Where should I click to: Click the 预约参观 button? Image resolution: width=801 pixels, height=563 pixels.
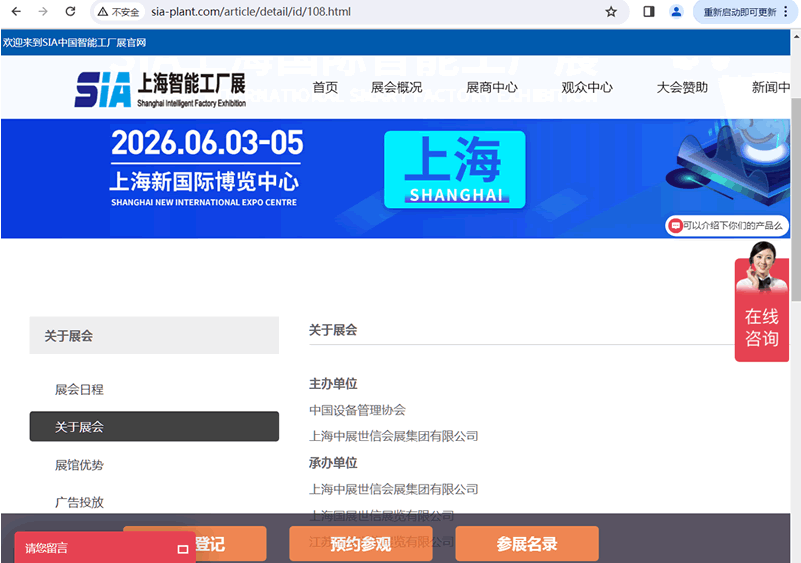pos(361,544)
